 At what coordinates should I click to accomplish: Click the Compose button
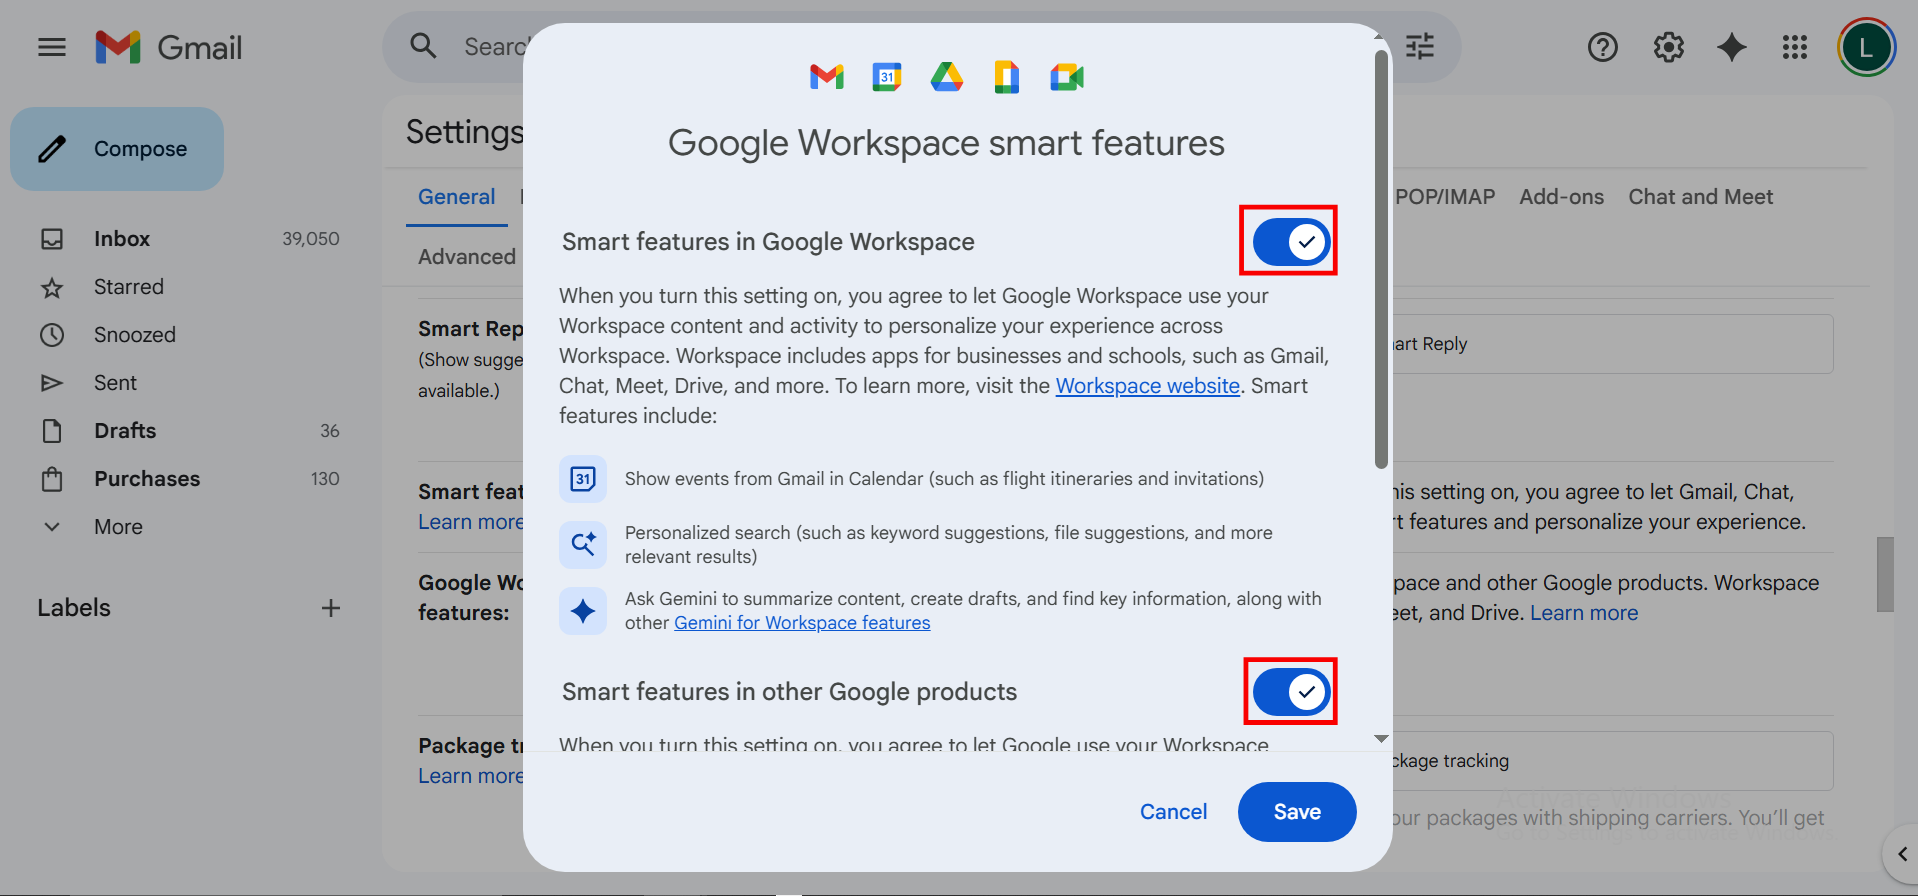tap(117, 149)
